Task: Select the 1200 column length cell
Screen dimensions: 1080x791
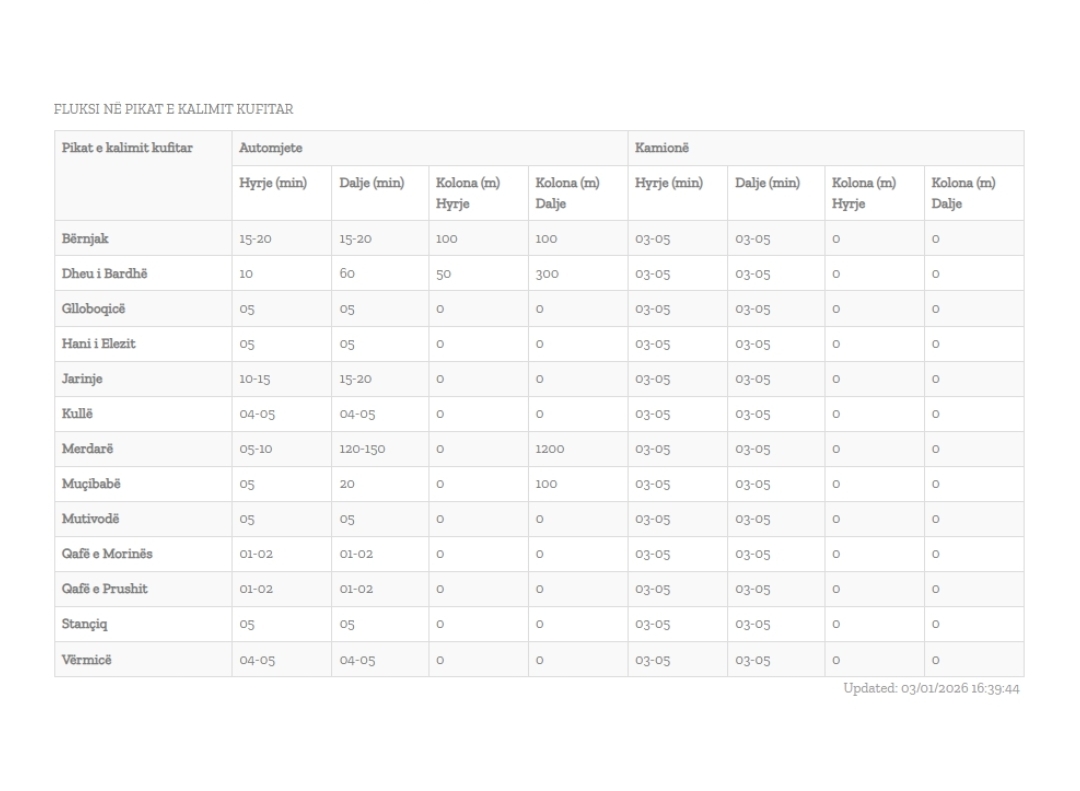Action: click(x=552, y=450)
